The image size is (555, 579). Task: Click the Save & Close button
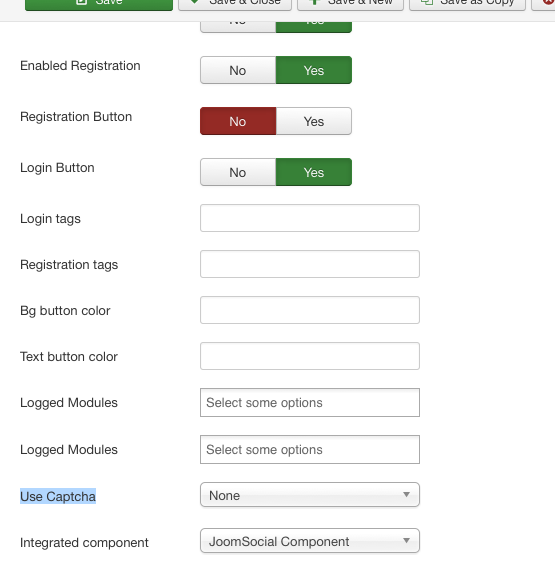point(235,4)
